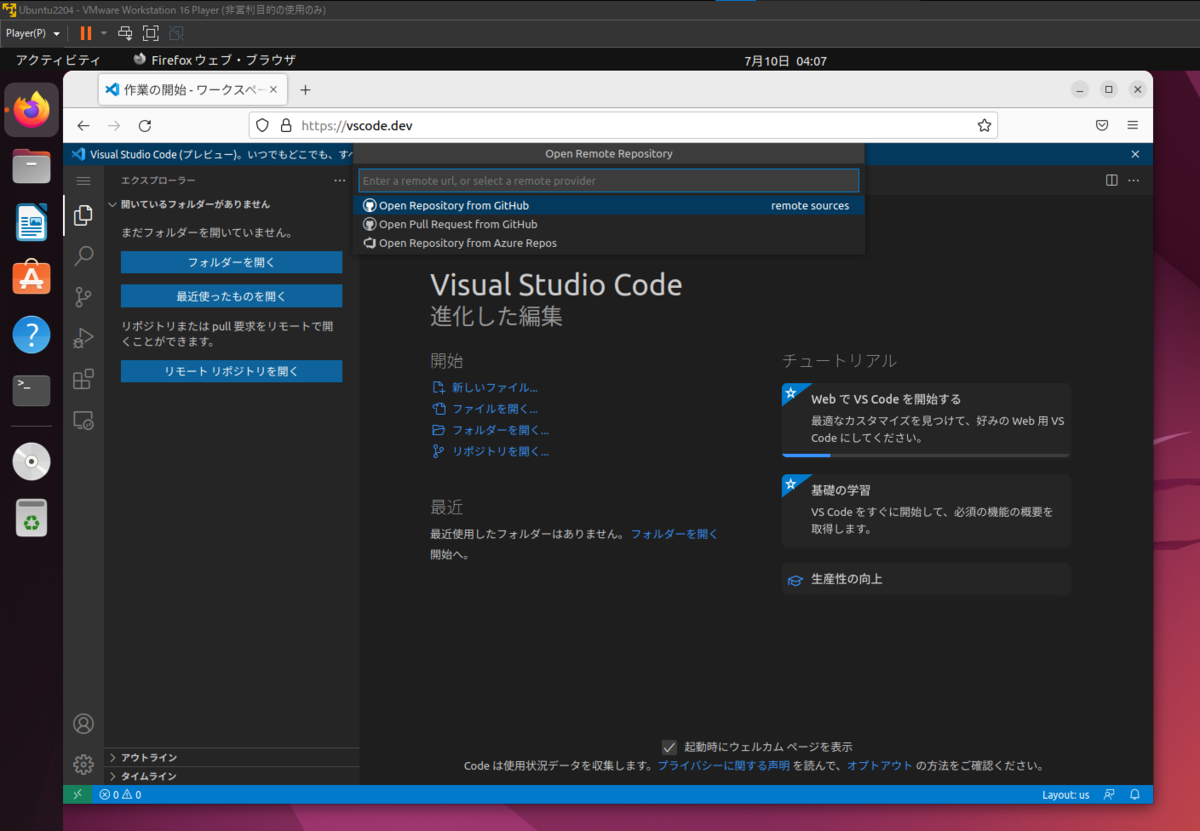
Task: Click the remote indicator in status bar
Action: coord(78,795)
